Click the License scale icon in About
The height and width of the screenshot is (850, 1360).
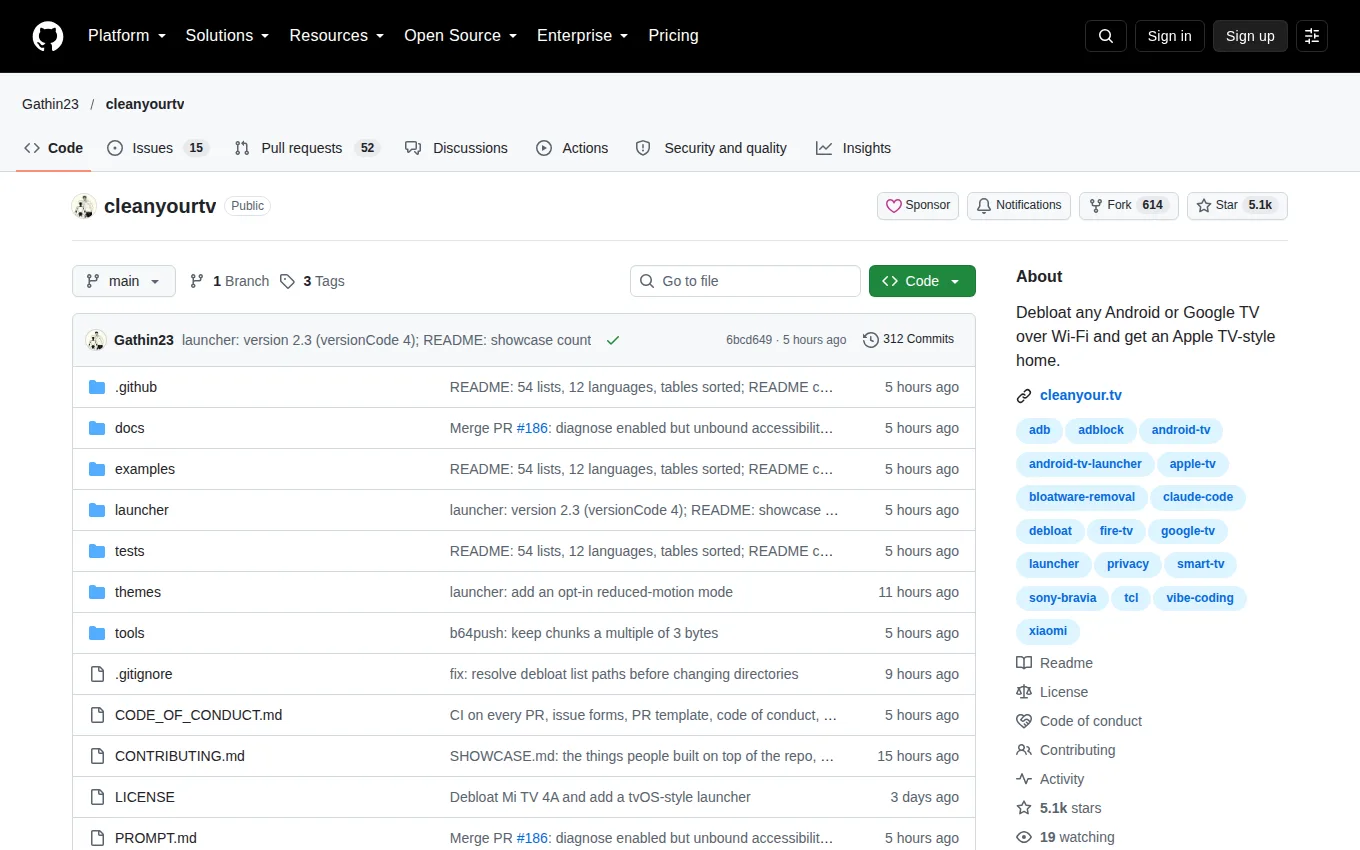[x=1024, y=692]
